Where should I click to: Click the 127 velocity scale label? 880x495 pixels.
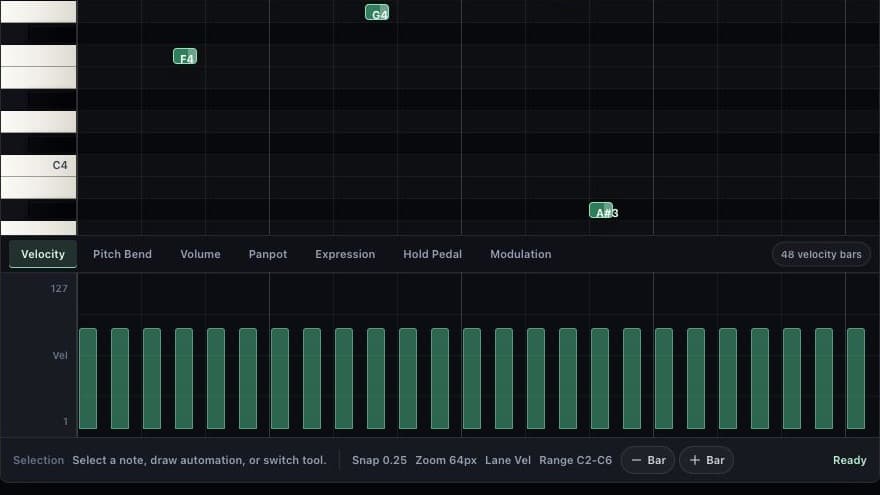point(59,288)
